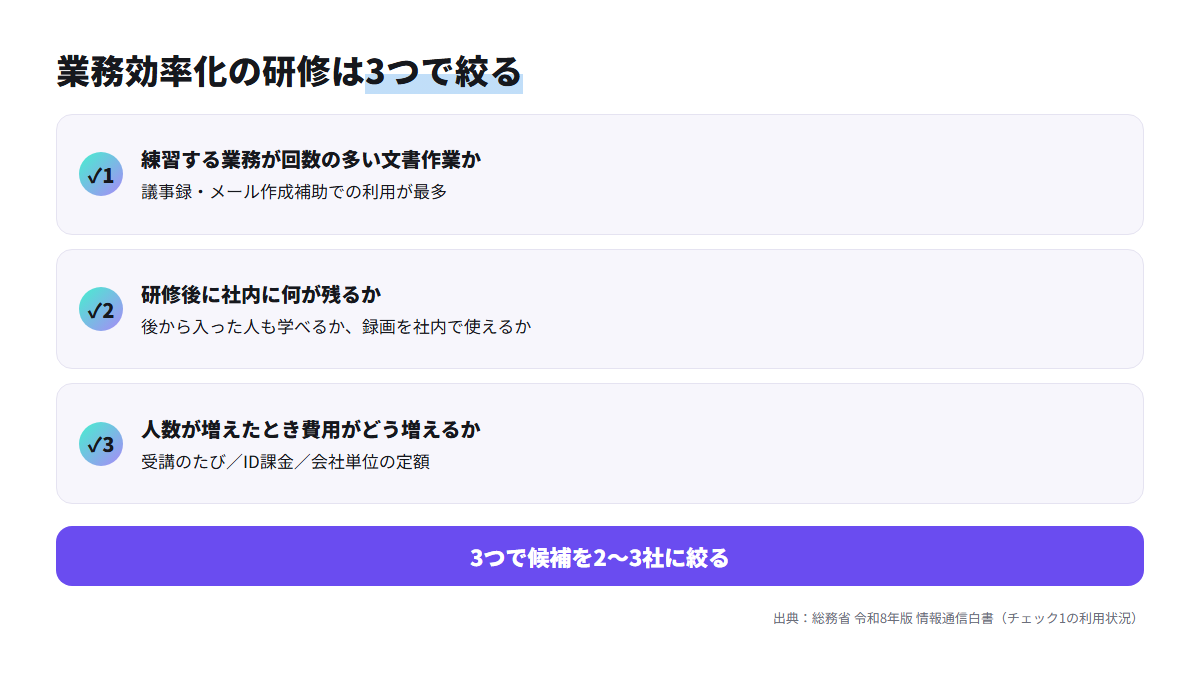Select heading 研修後に社内に何が残るか
The image size is (1200, 675).
coord(261,294)
